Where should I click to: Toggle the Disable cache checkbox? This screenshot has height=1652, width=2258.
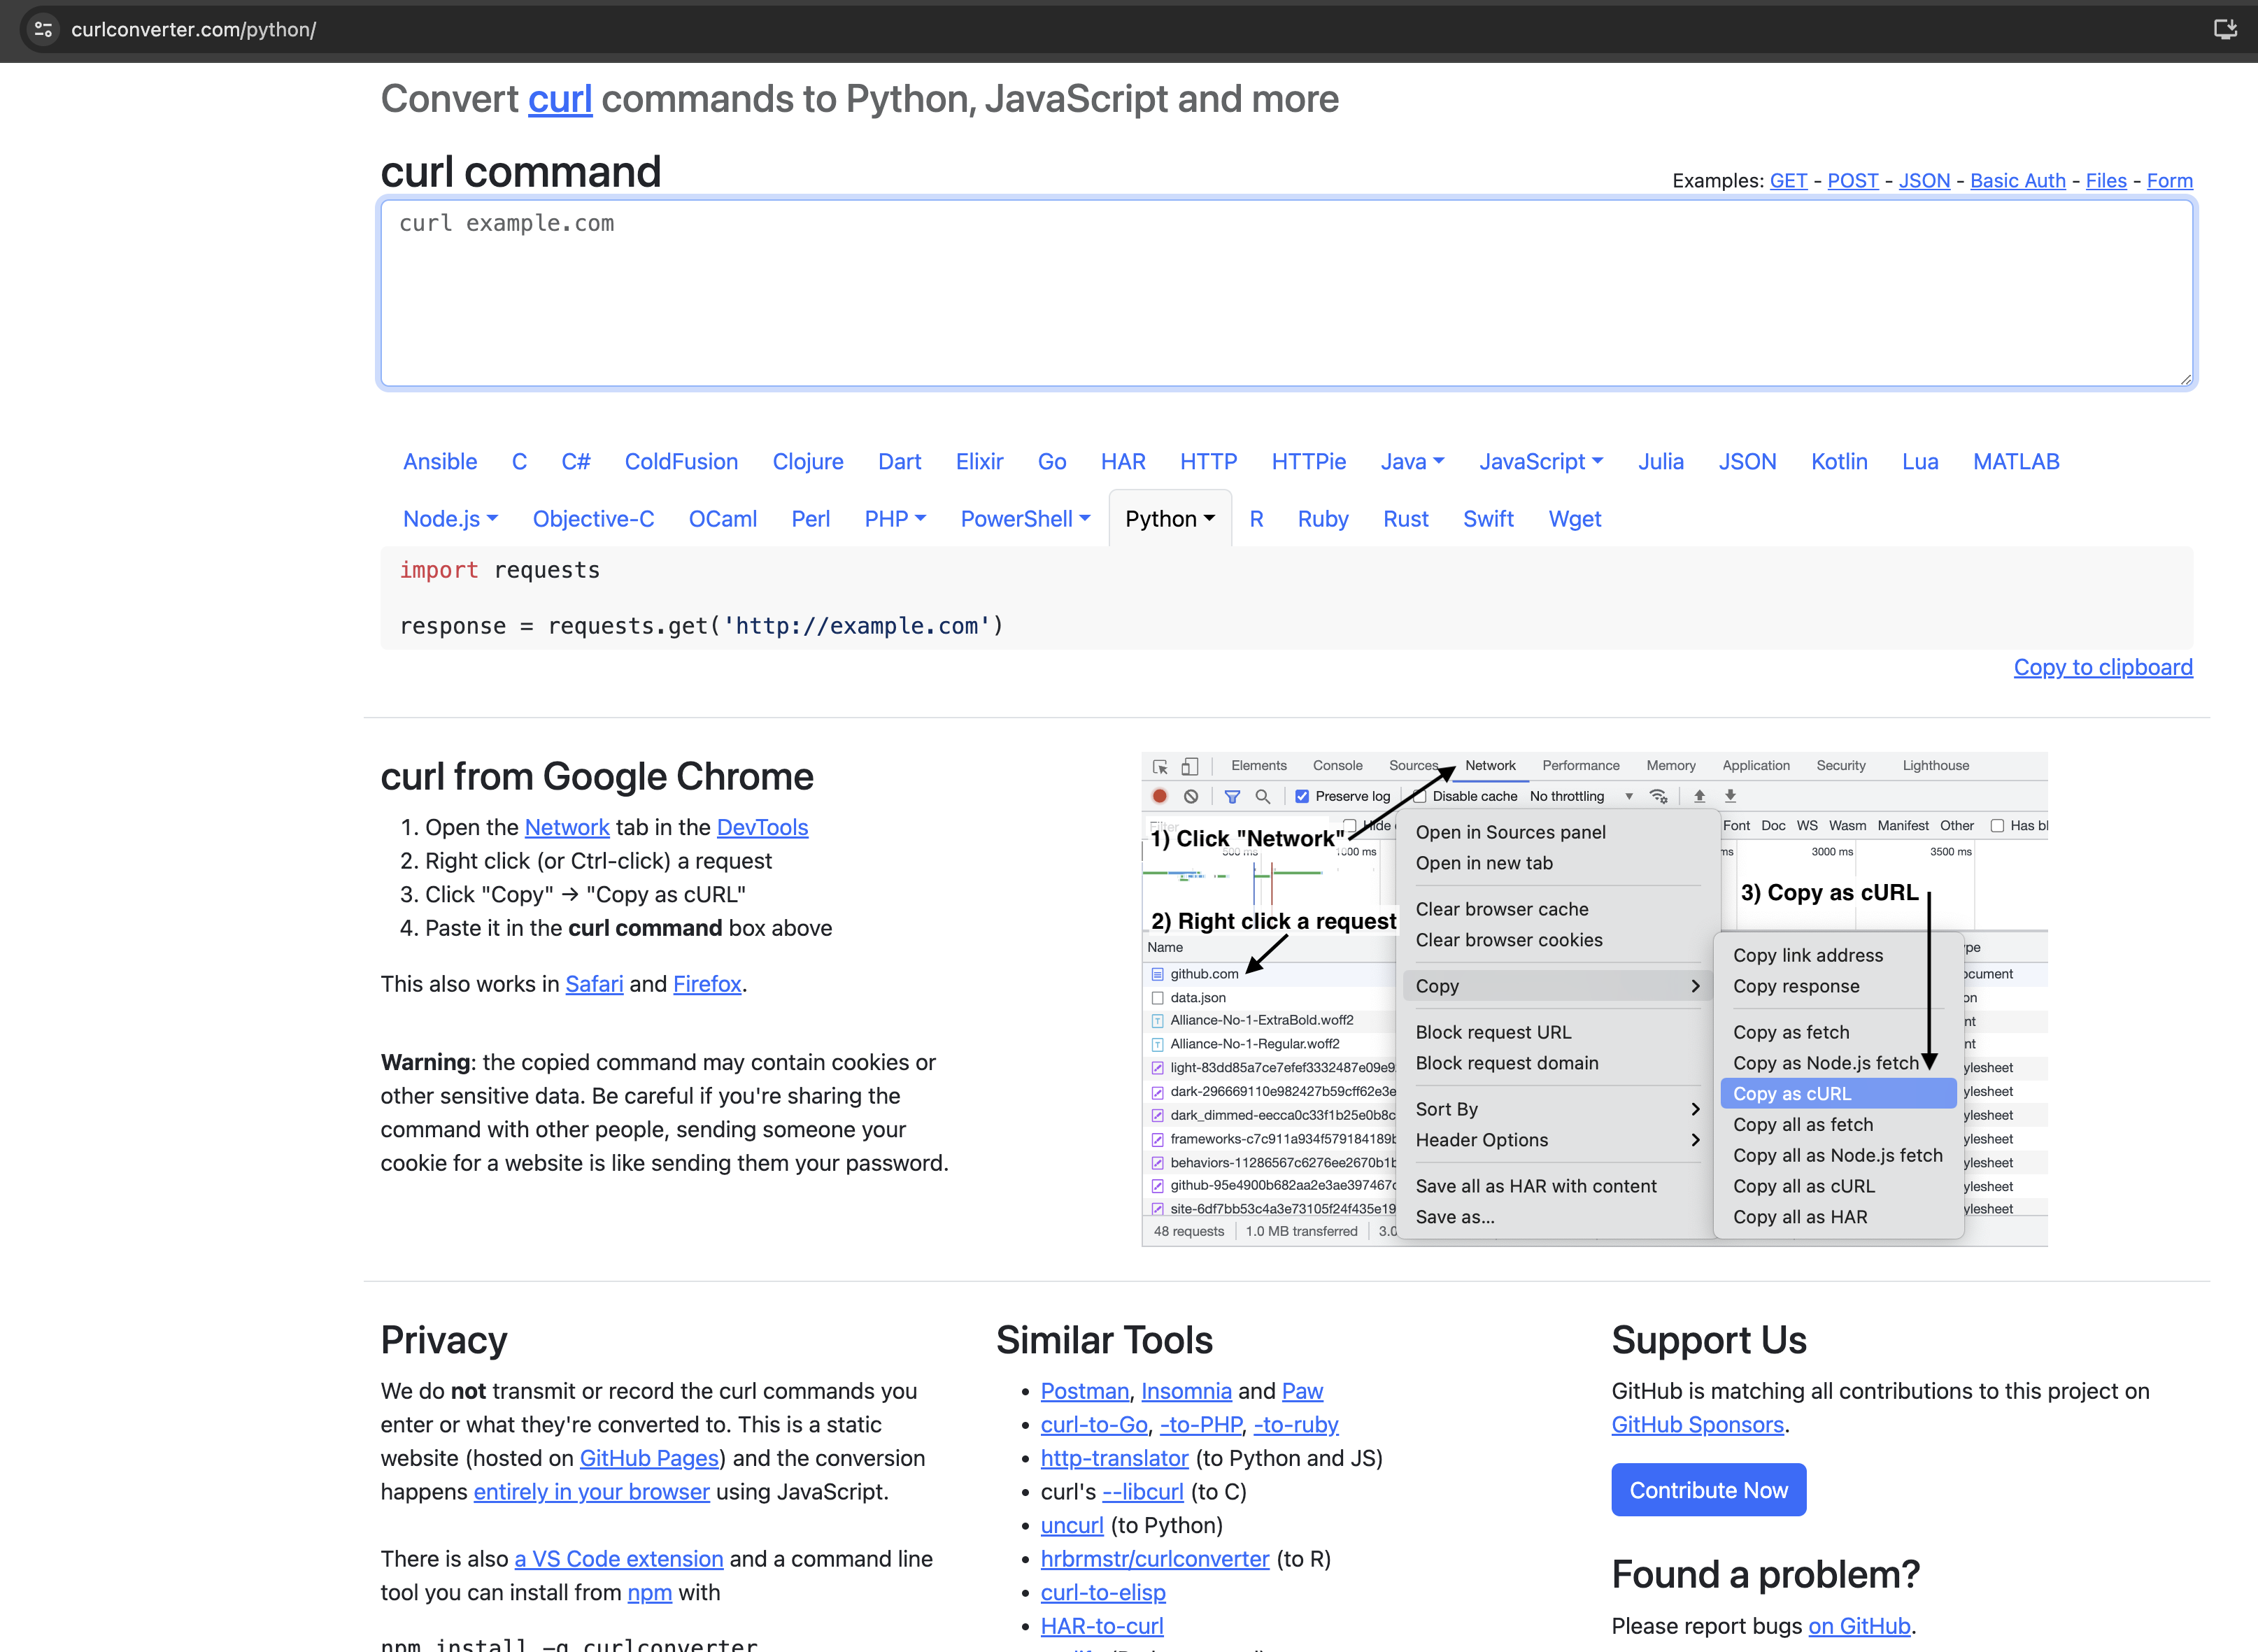pyautogui.click(x=1419, y=796)
